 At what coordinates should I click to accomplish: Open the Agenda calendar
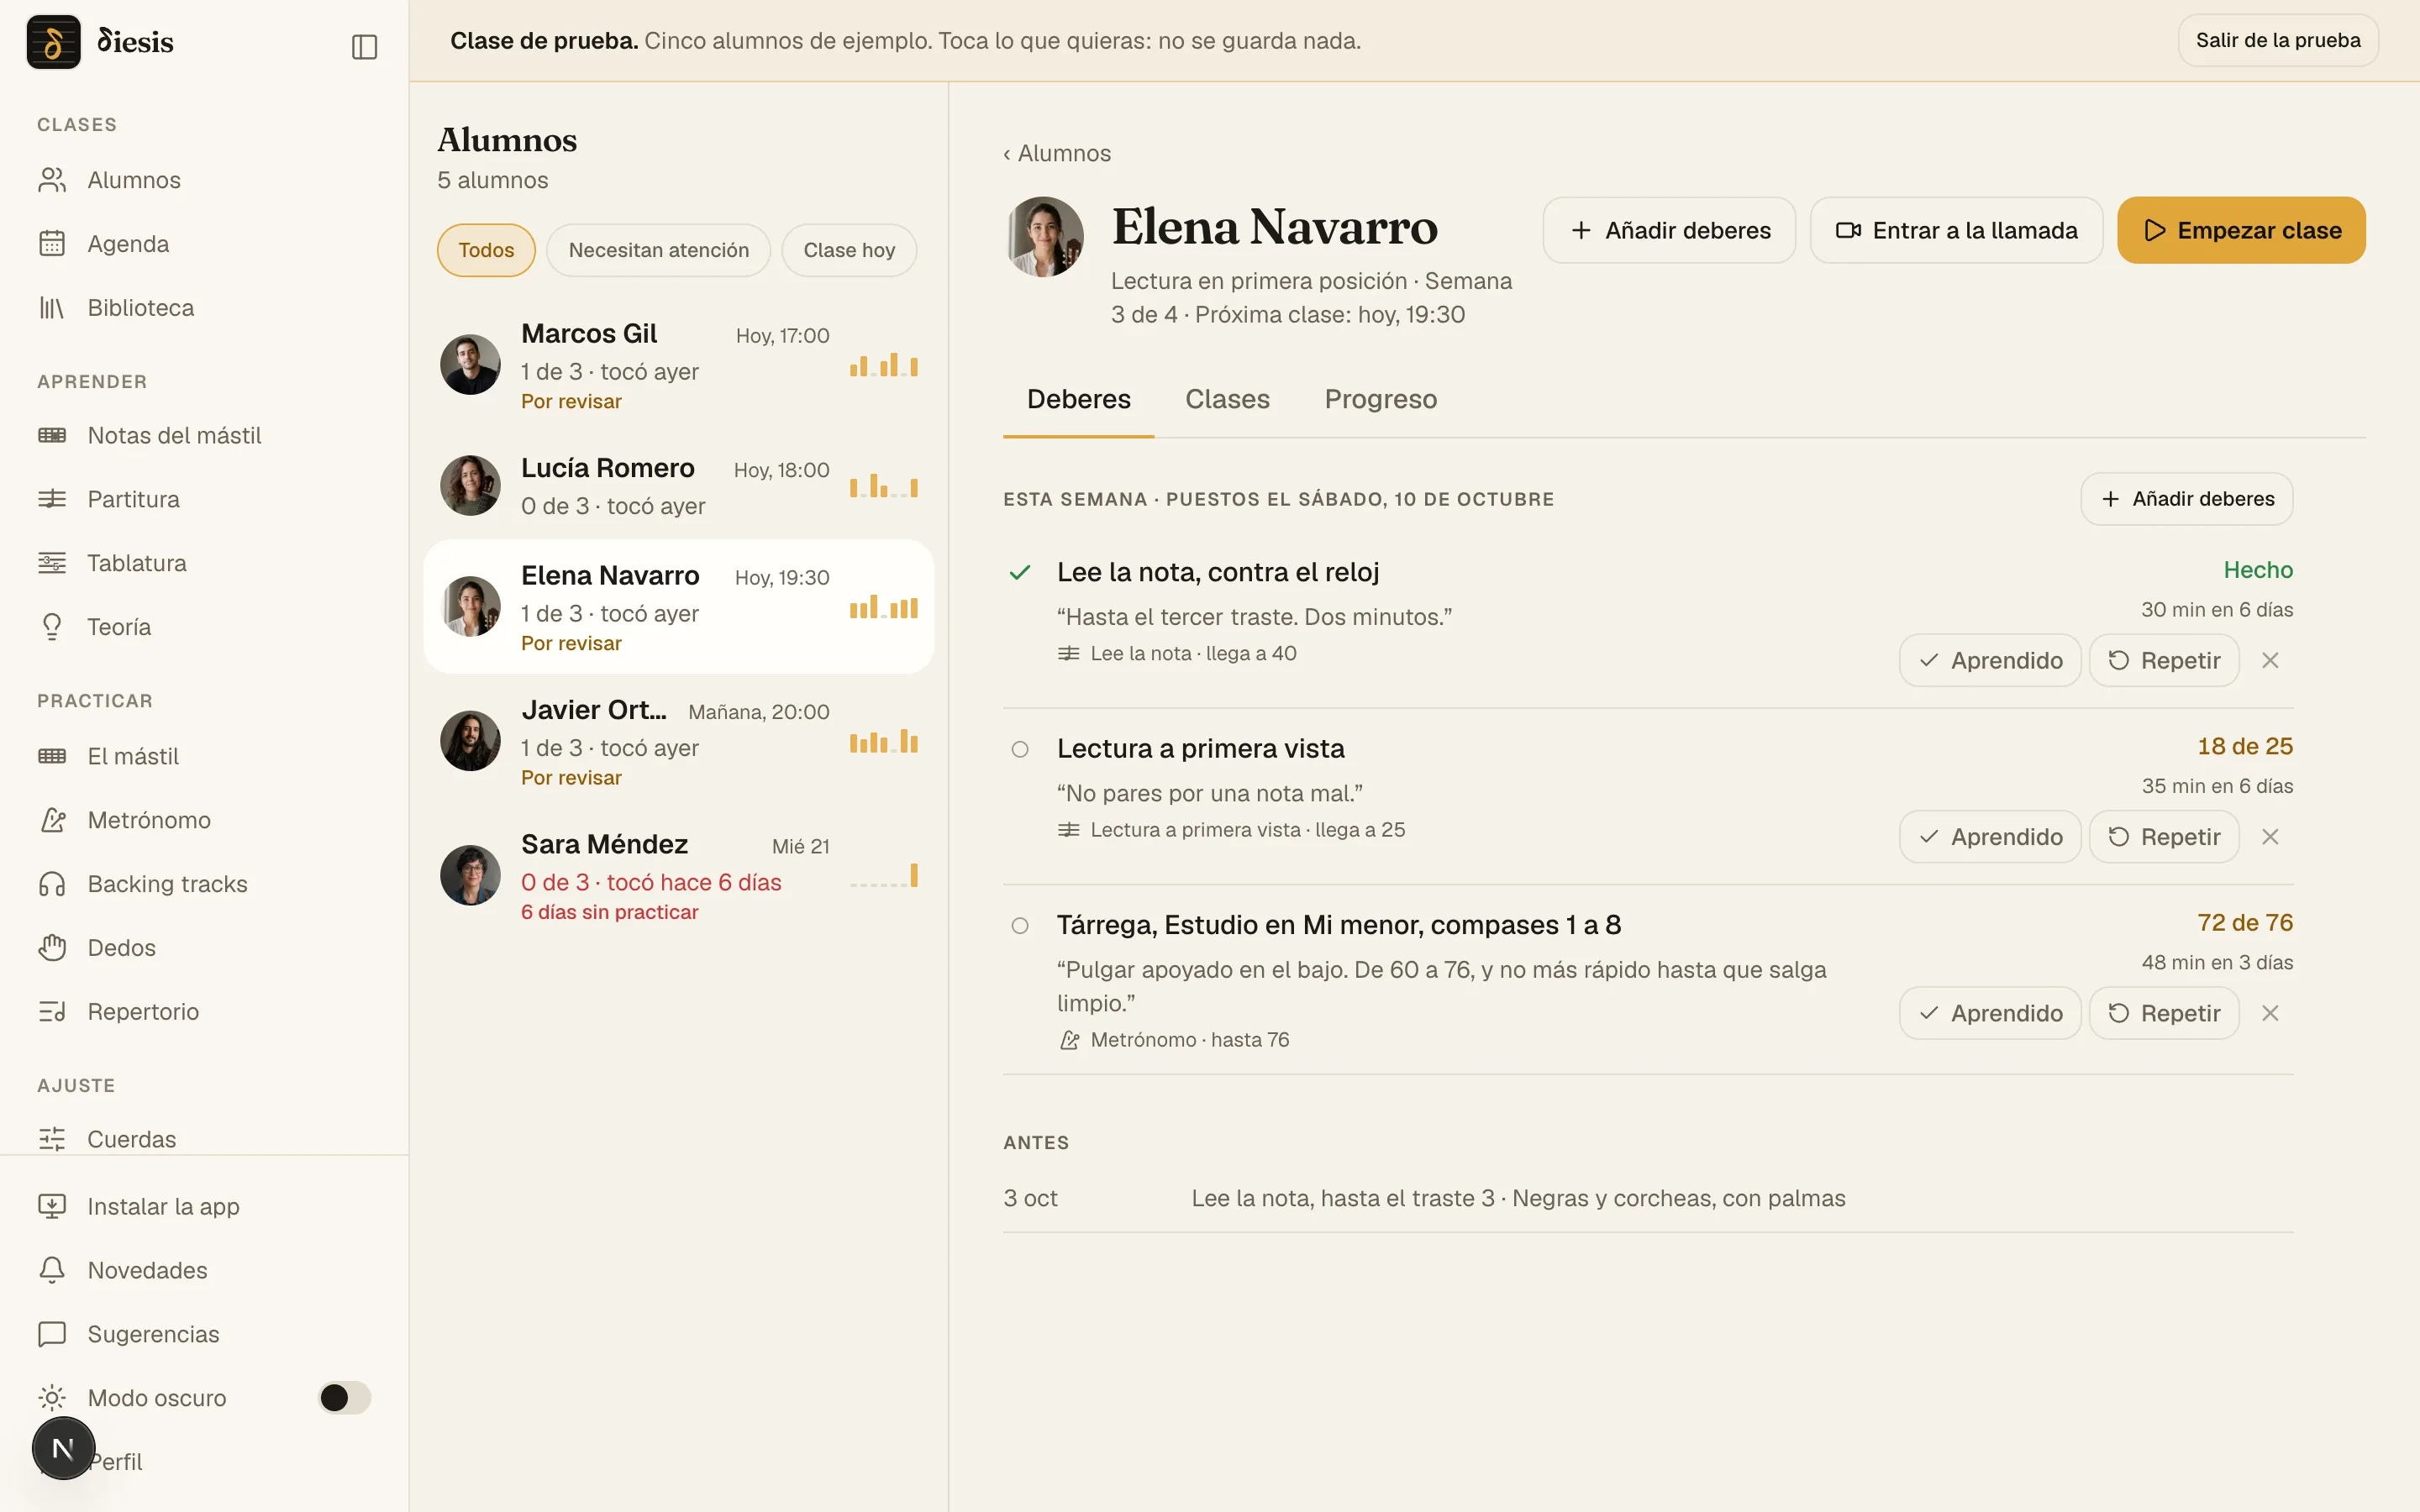[203, 244]
